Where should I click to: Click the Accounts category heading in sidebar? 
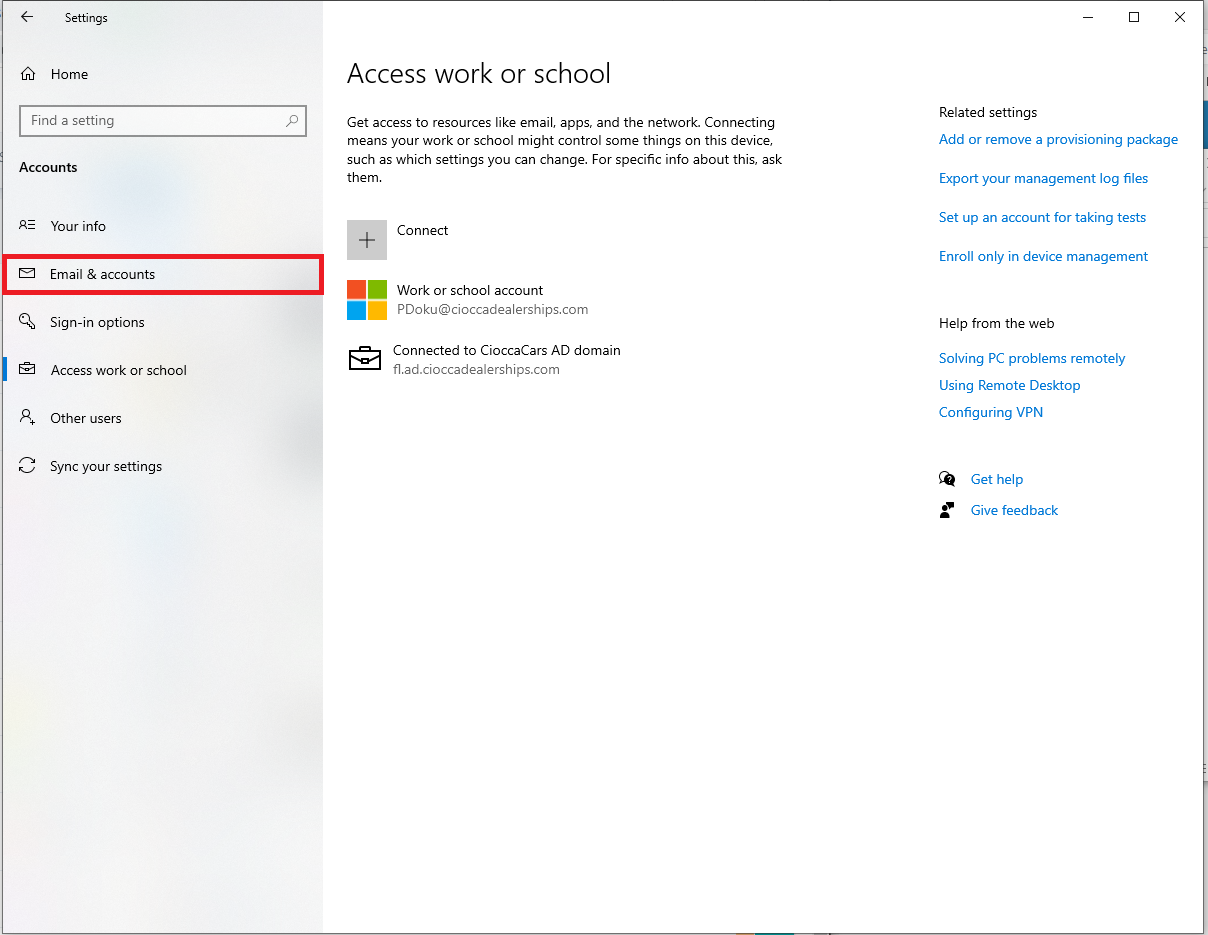[48, 167]
